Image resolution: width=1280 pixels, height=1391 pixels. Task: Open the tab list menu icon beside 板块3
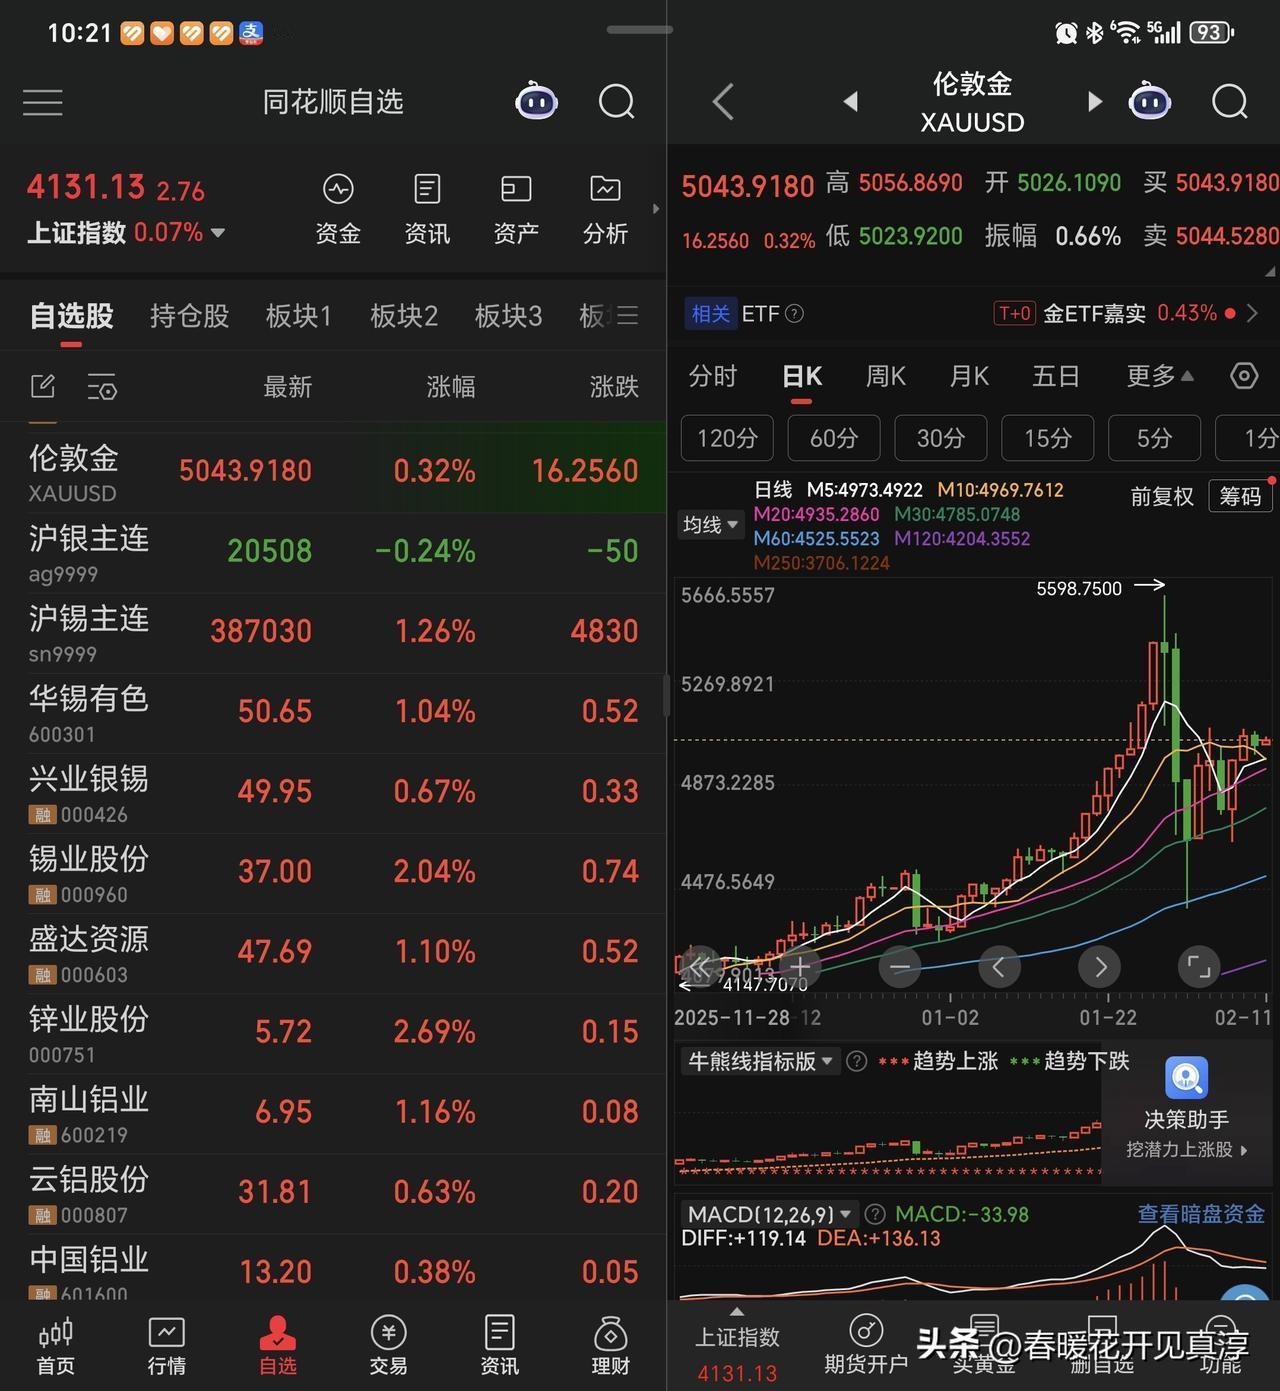(x=627, y=316)
